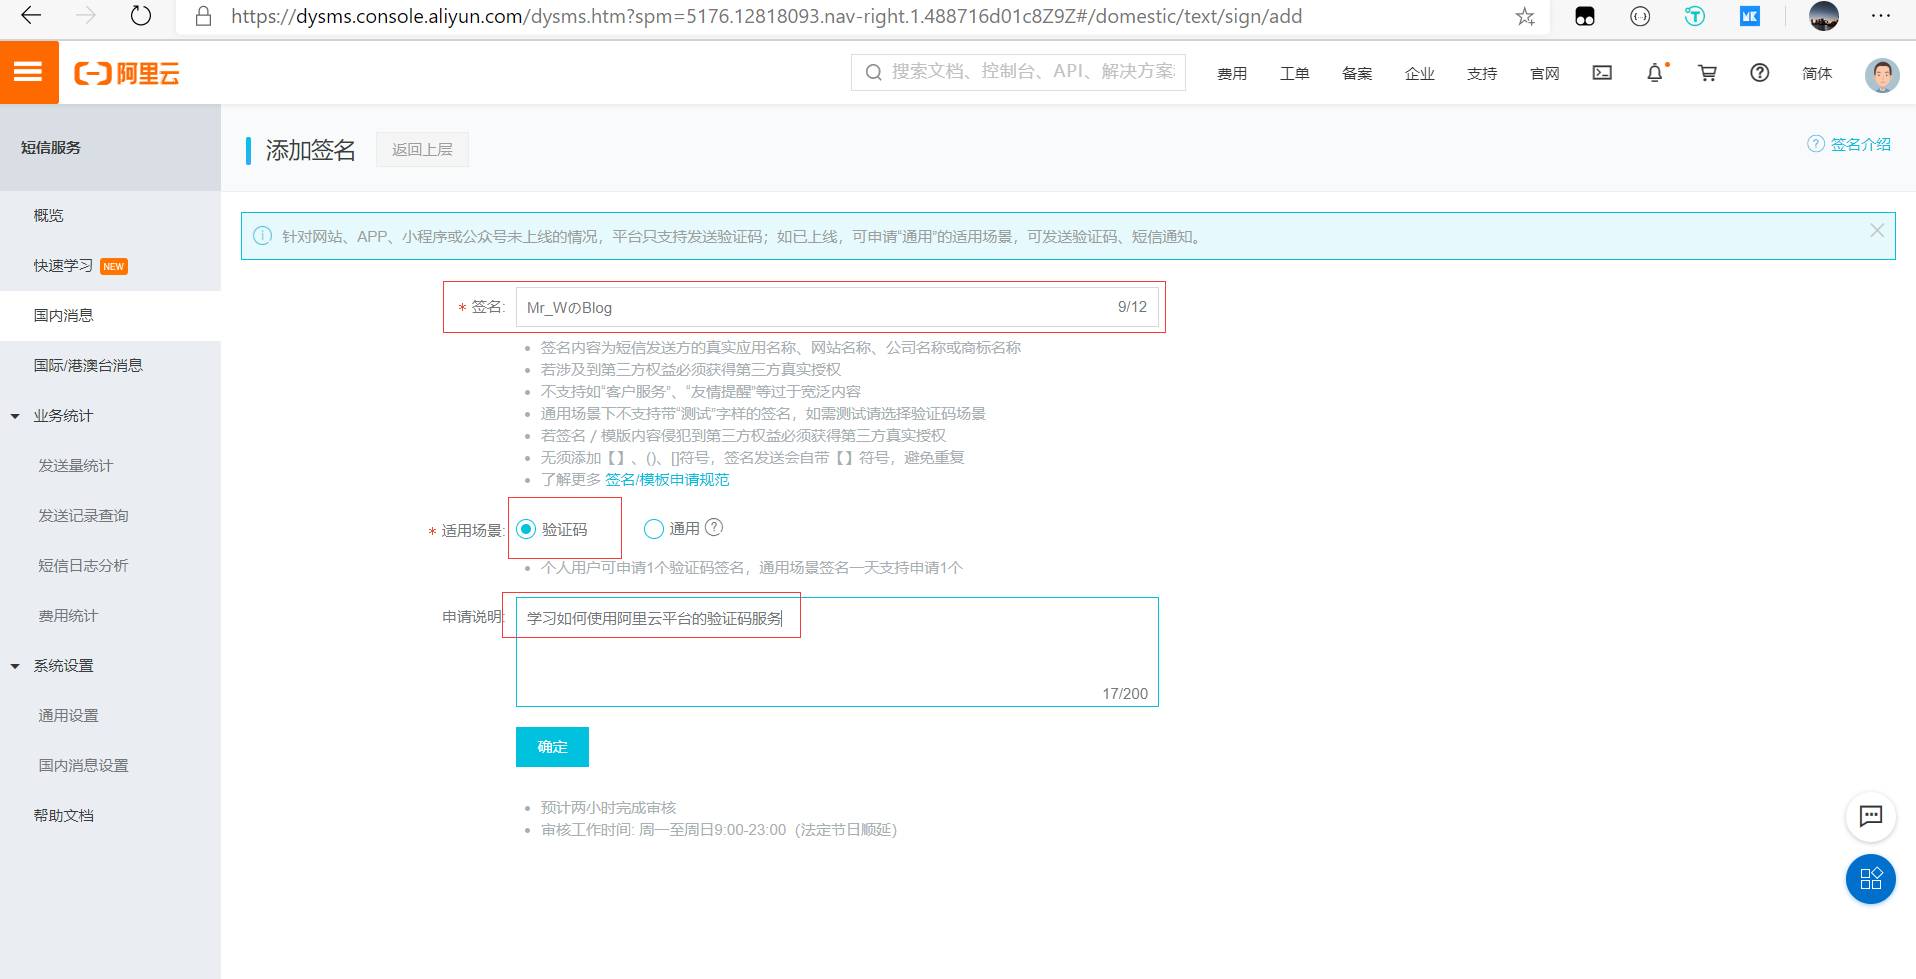Image resolution: width=1916 pixels, height=979 pixels.
Task: Open the 支持 header menu
Action: 1482,73
